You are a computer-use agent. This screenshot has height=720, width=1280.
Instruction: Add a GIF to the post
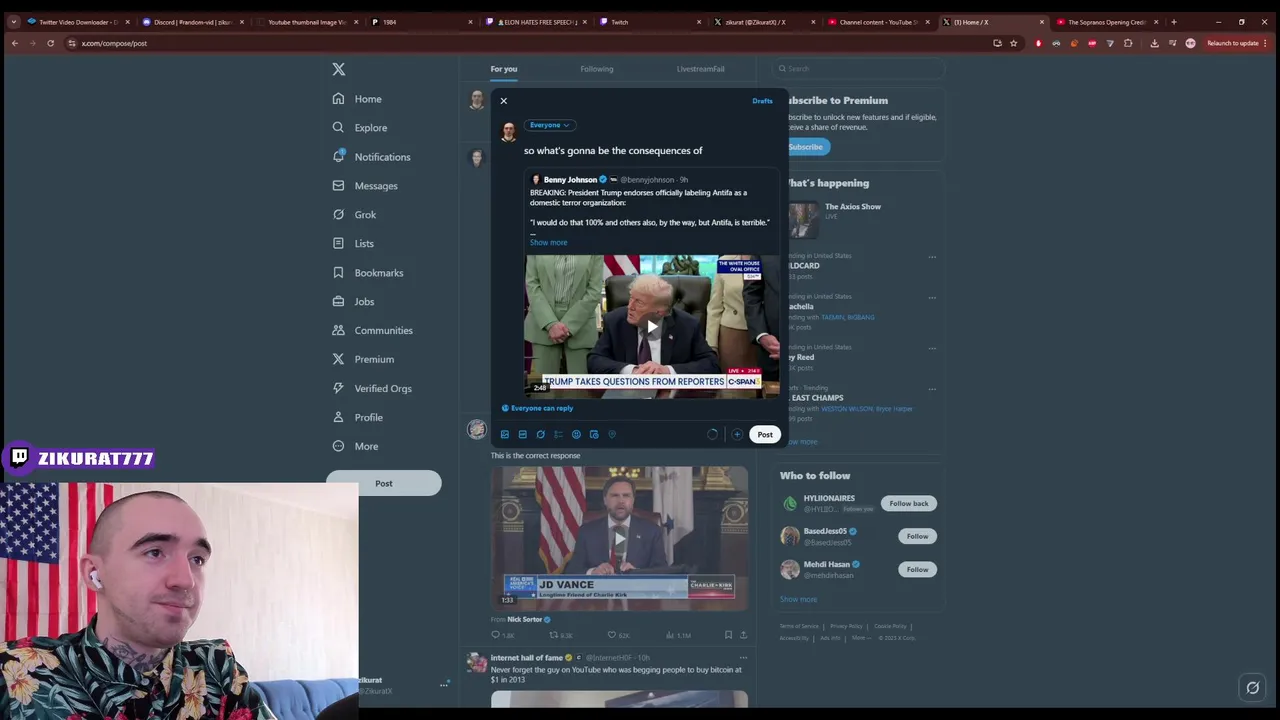tap(522, 435)
